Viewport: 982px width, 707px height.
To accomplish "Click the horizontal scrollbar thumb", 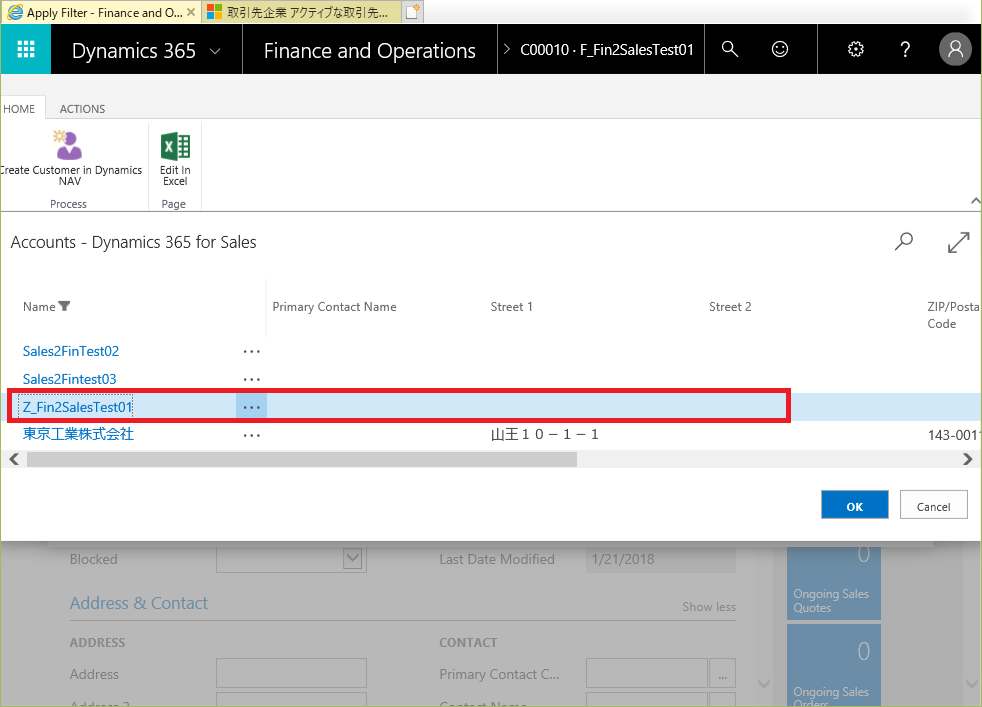I will (302, 459).
